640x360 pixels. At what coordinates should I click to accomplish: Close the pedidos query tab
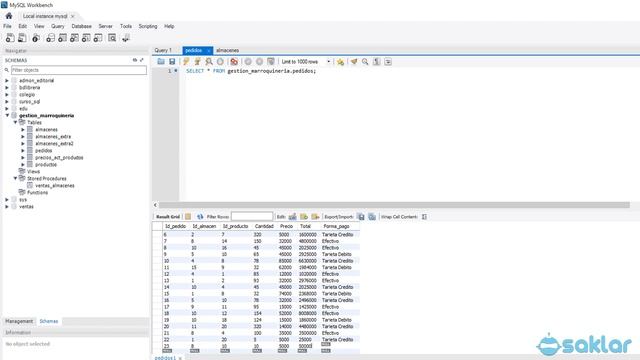point(209,51)
